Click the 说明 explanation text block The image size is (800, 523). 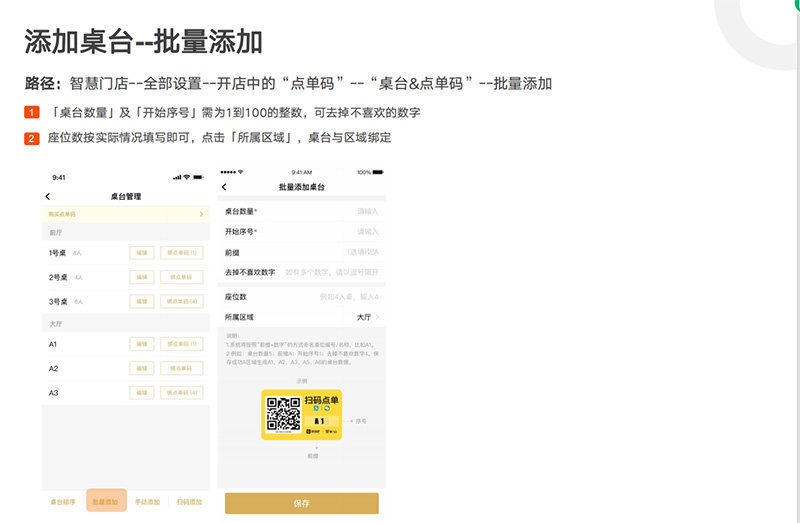pyautogui.click(x=302, y=349)
